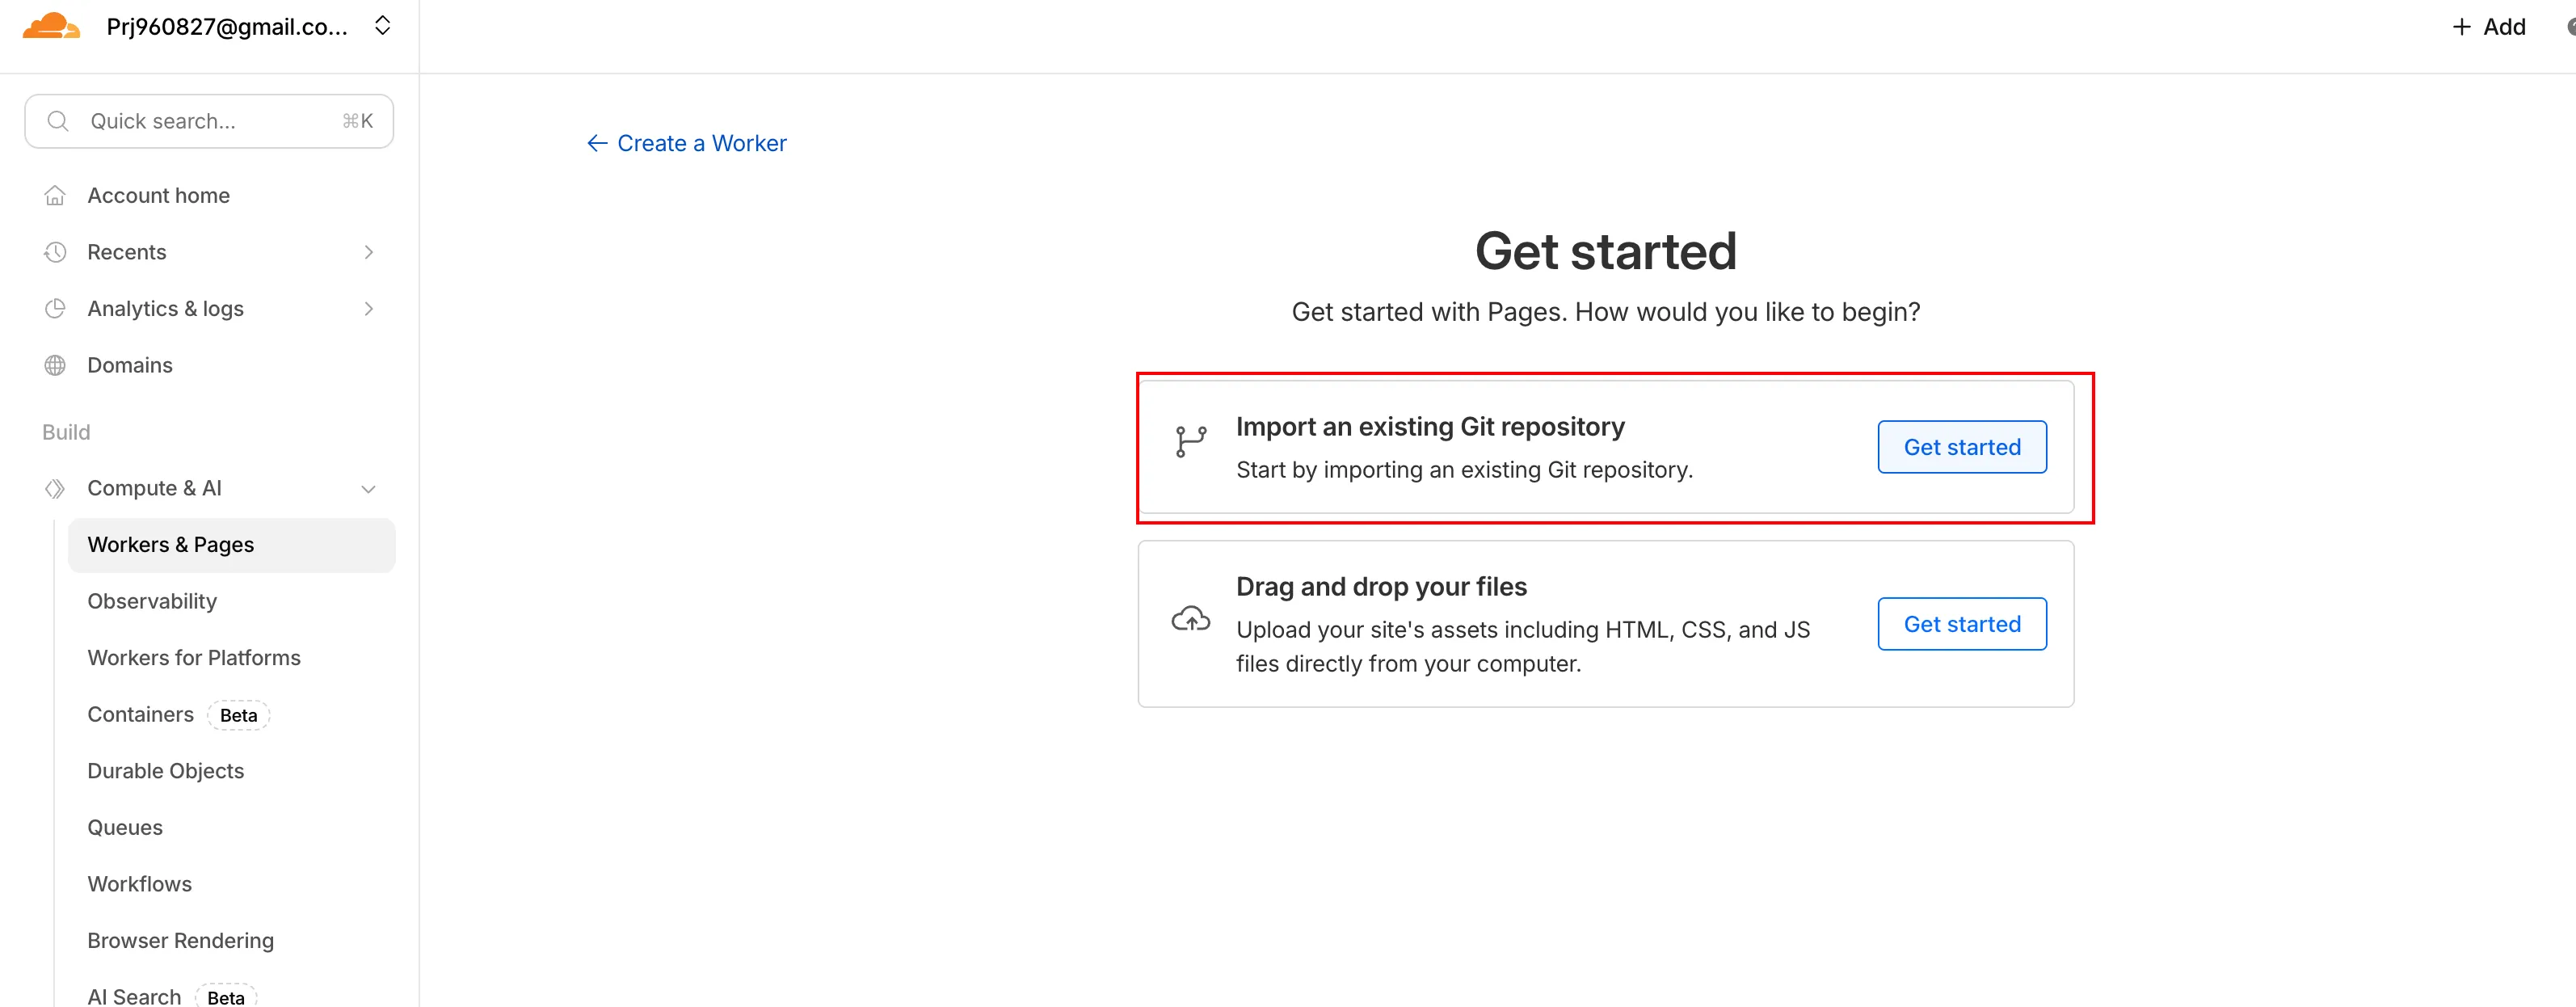Expand the Analytics & logs chevron
Image resolution: width=2576 pixels, height=1007 pixels.
369,309
